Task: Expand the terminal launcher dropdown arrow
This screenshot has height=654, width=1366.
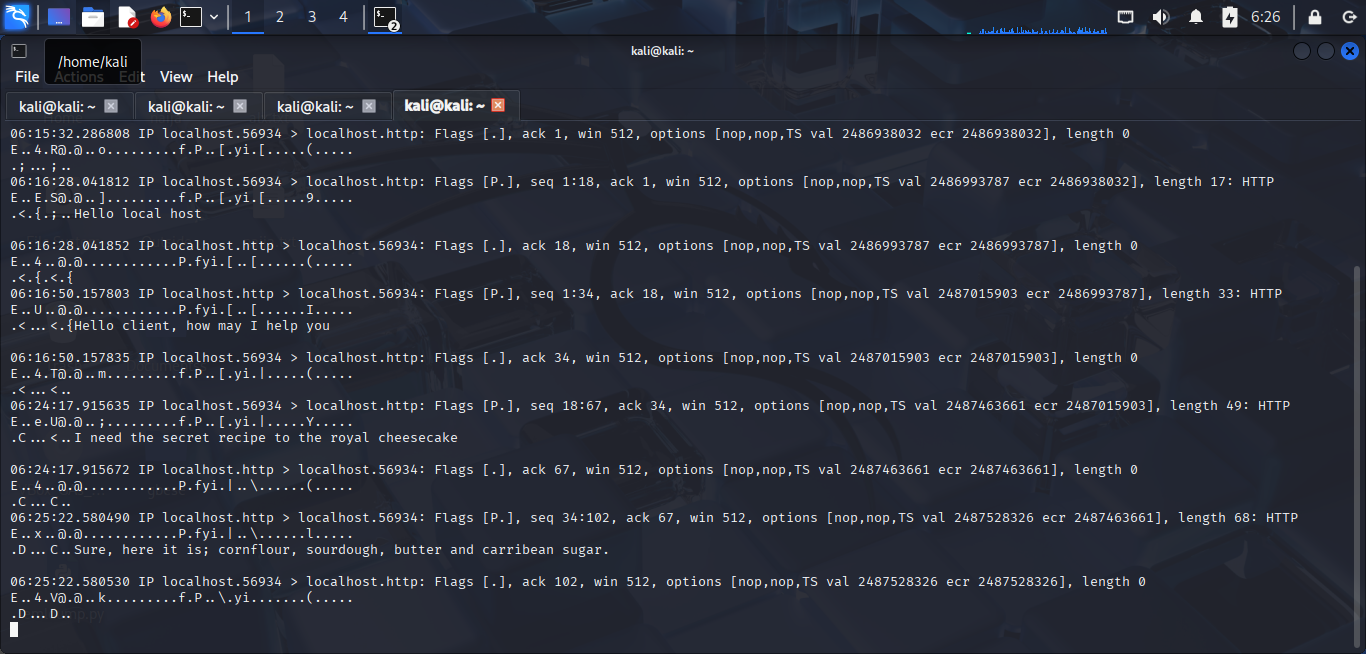Action: pyautogui.click(x=214, y=17)
